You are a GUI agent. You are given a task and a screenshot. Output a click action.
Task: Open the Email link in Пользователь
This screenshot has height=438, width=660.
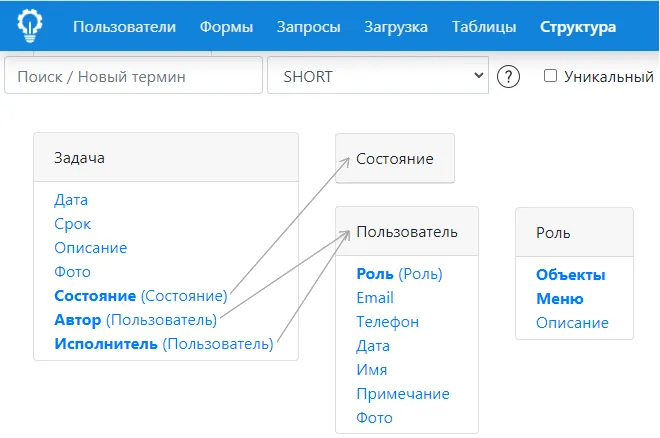pos(375,298)
